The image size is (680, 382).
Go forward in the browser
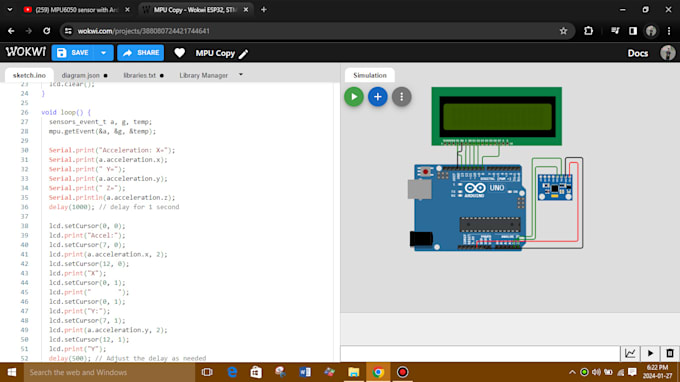[29, 31]
